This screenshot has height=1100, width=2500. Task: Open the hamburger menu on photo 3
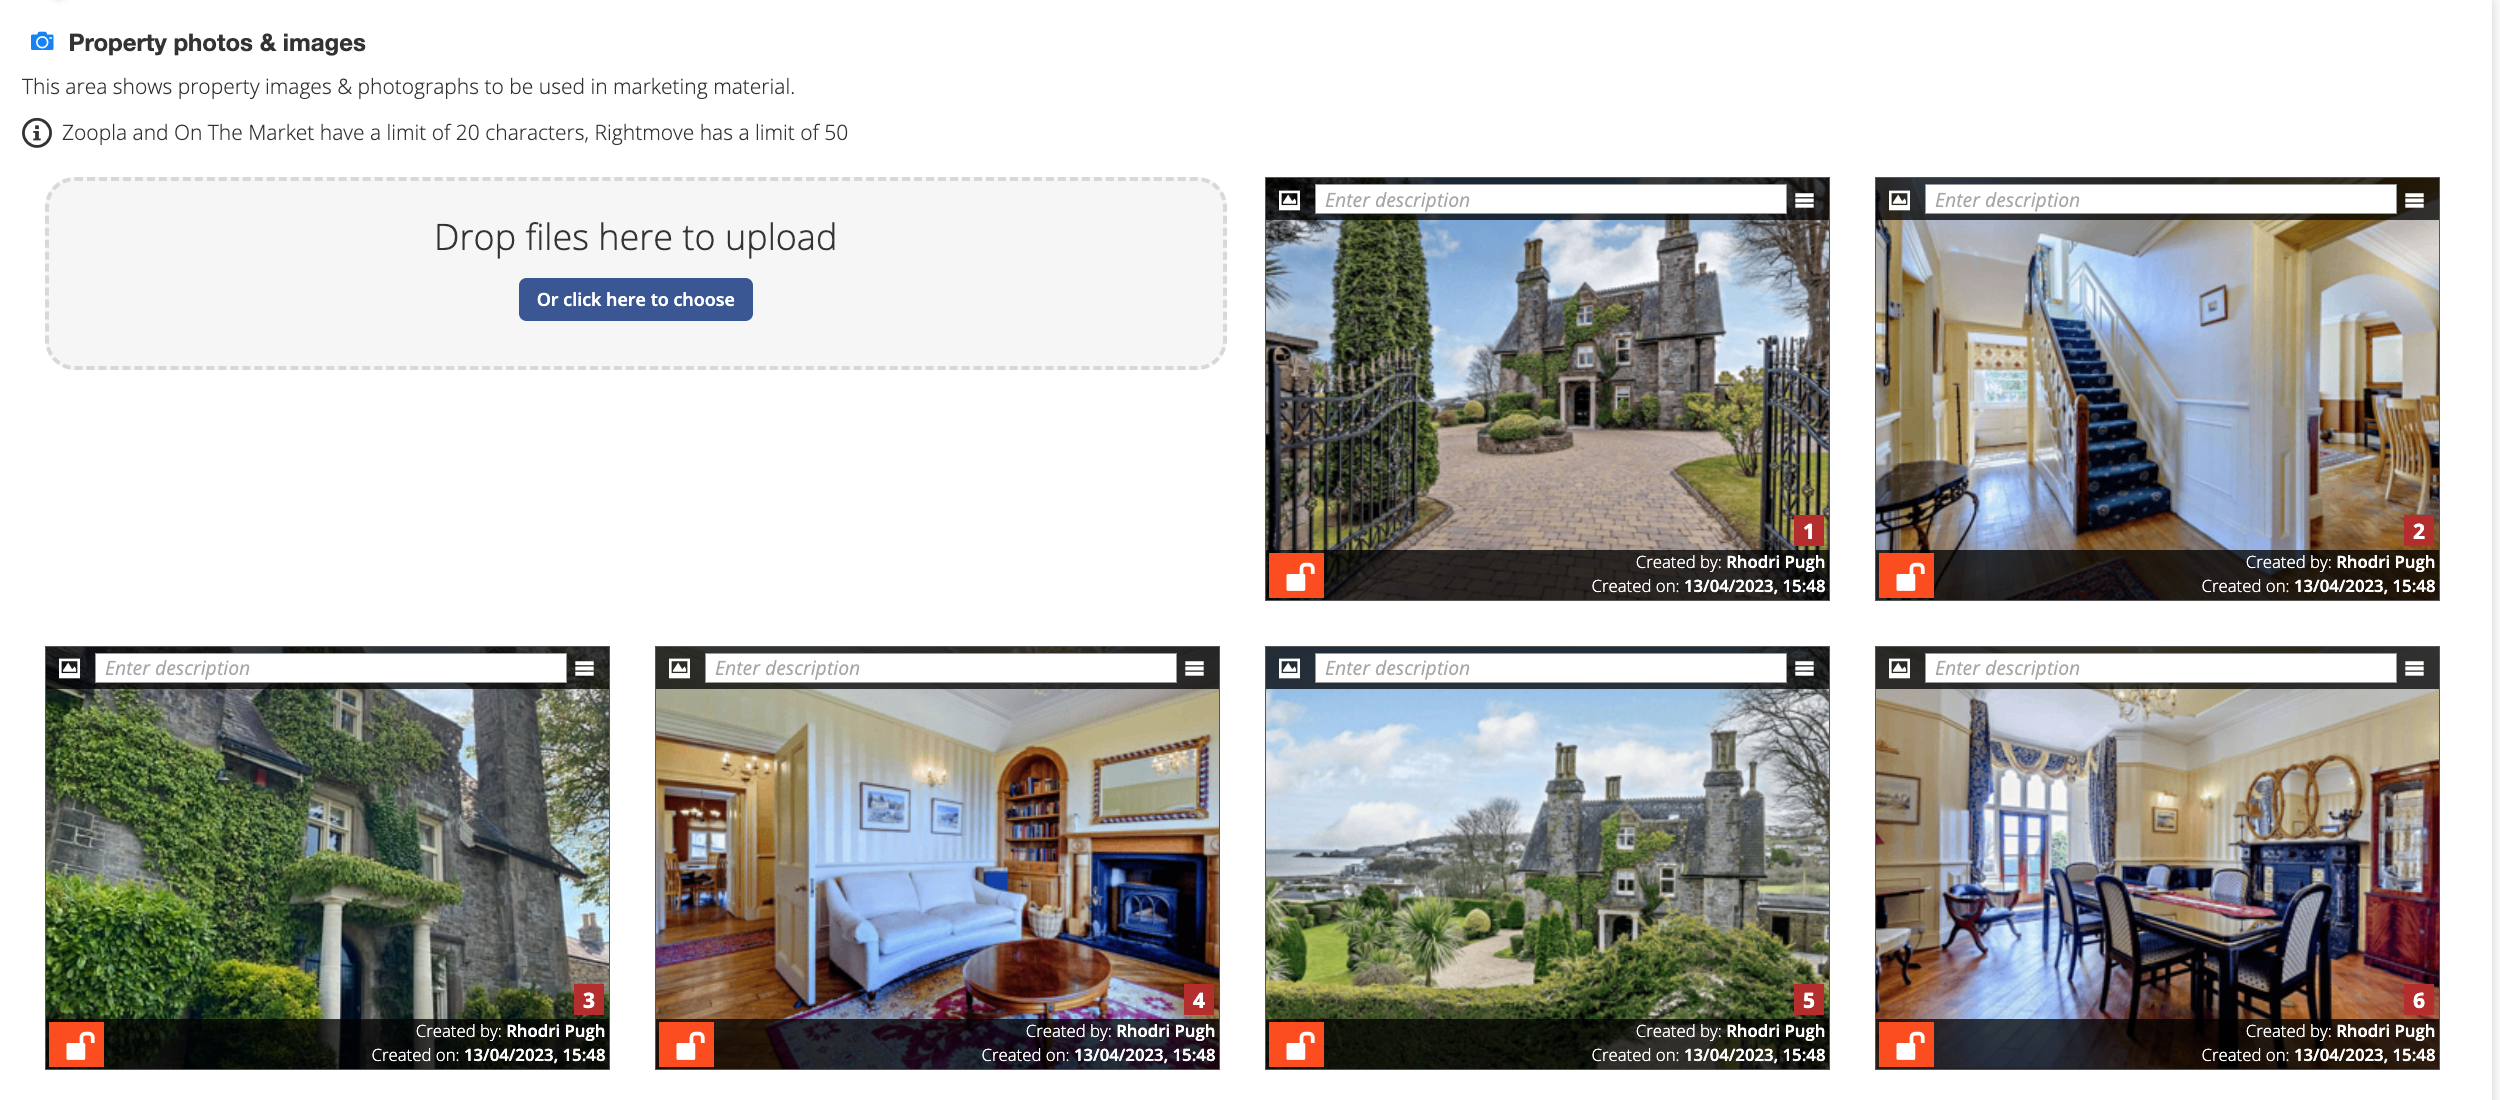pos(585,668)
